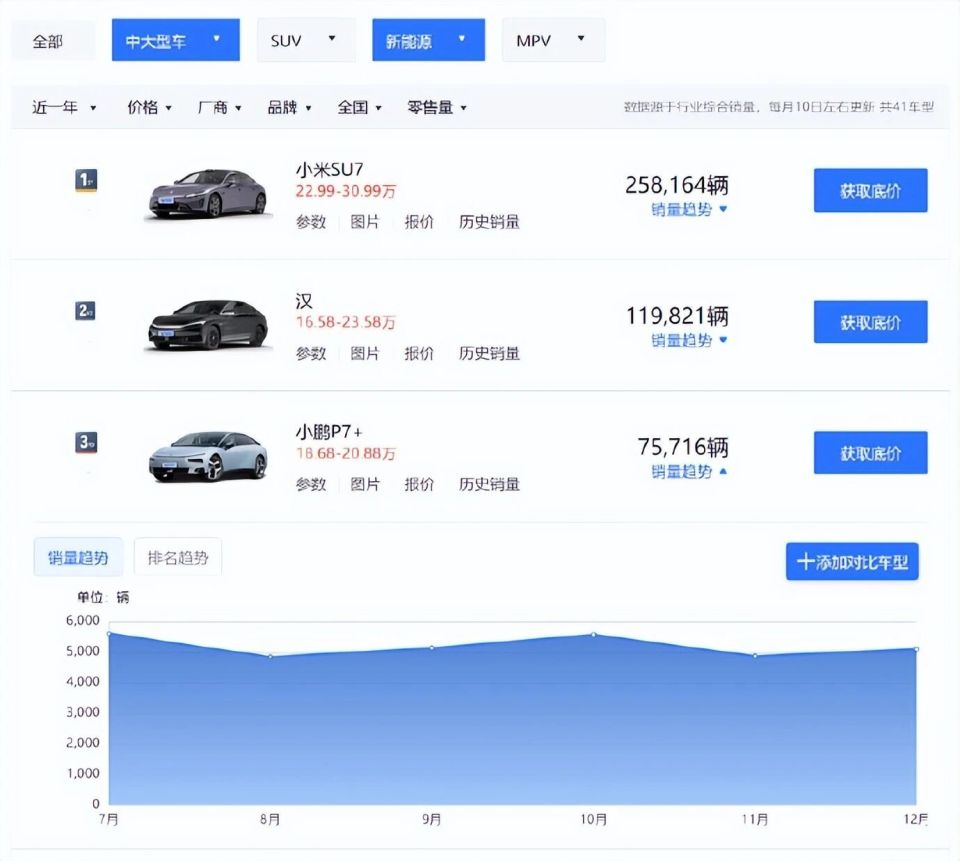Open the 价格 price filter dropdown
This screenshot has width=960, height=861.
pyautogui.click(x=146, y=106)
